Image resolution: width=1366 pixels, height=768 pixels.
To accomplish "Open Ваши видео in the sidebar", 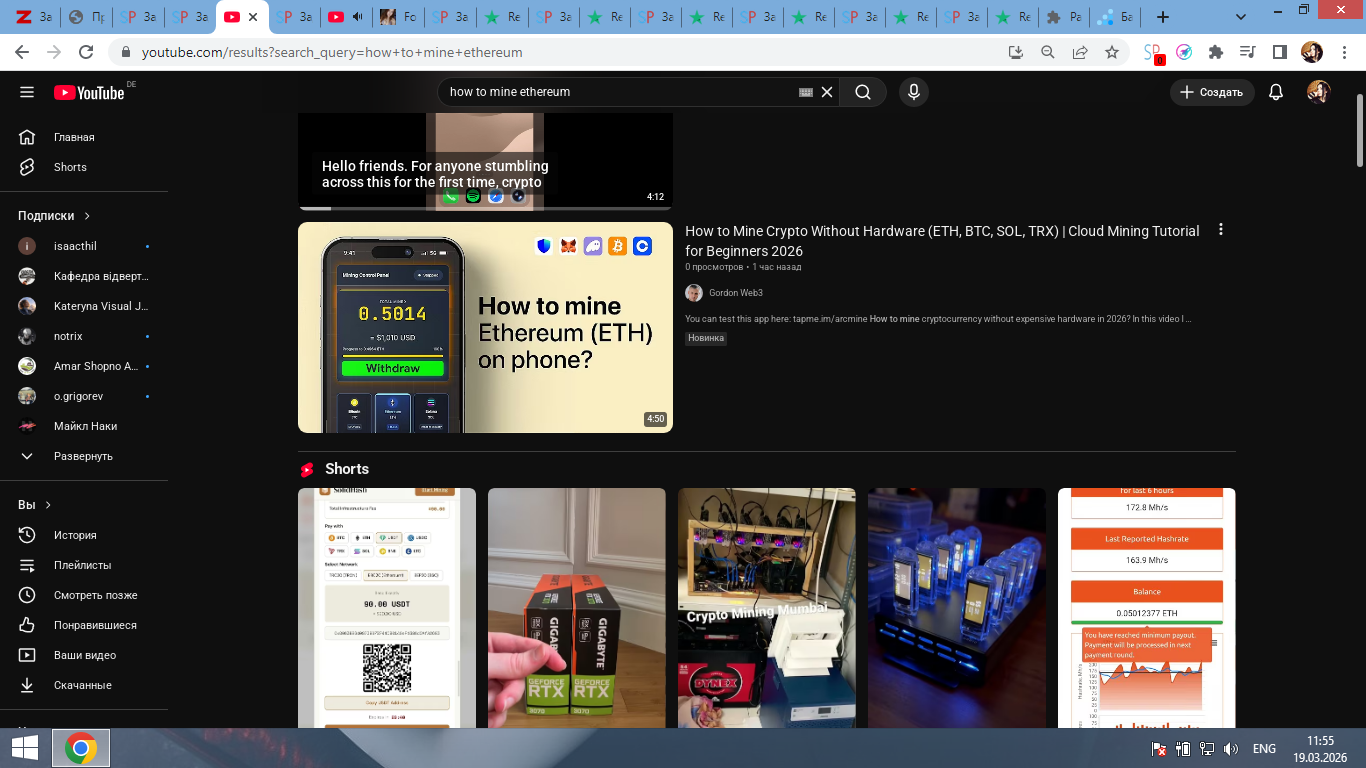I will coord(84,655).
